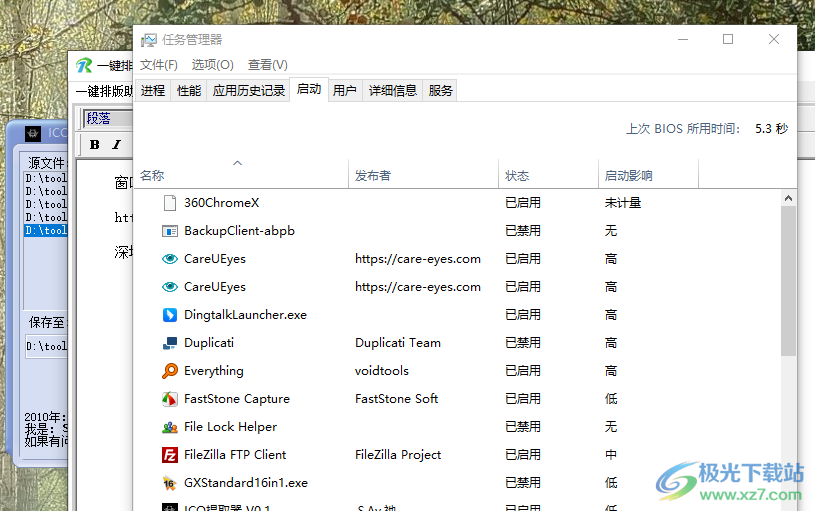The image size is (815, 511).
Task: Click 已启用 status of Everything
Action: [523, 371]
